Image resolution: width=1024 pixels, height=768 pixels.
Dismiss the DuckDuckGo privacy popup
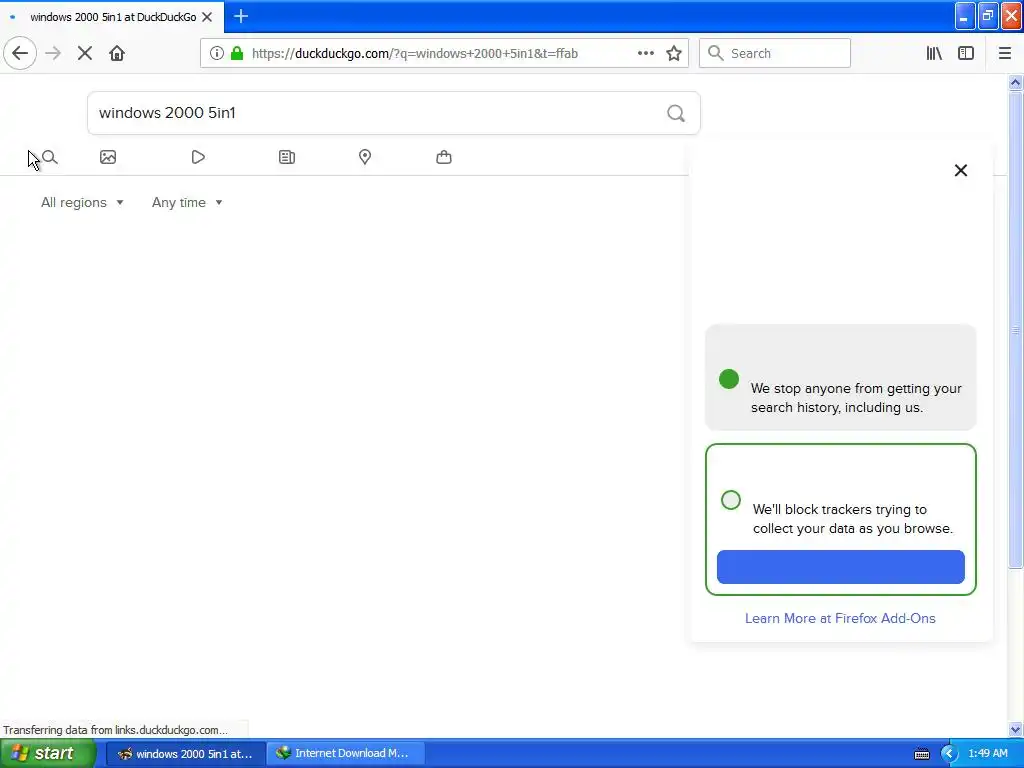coord(961,170)
